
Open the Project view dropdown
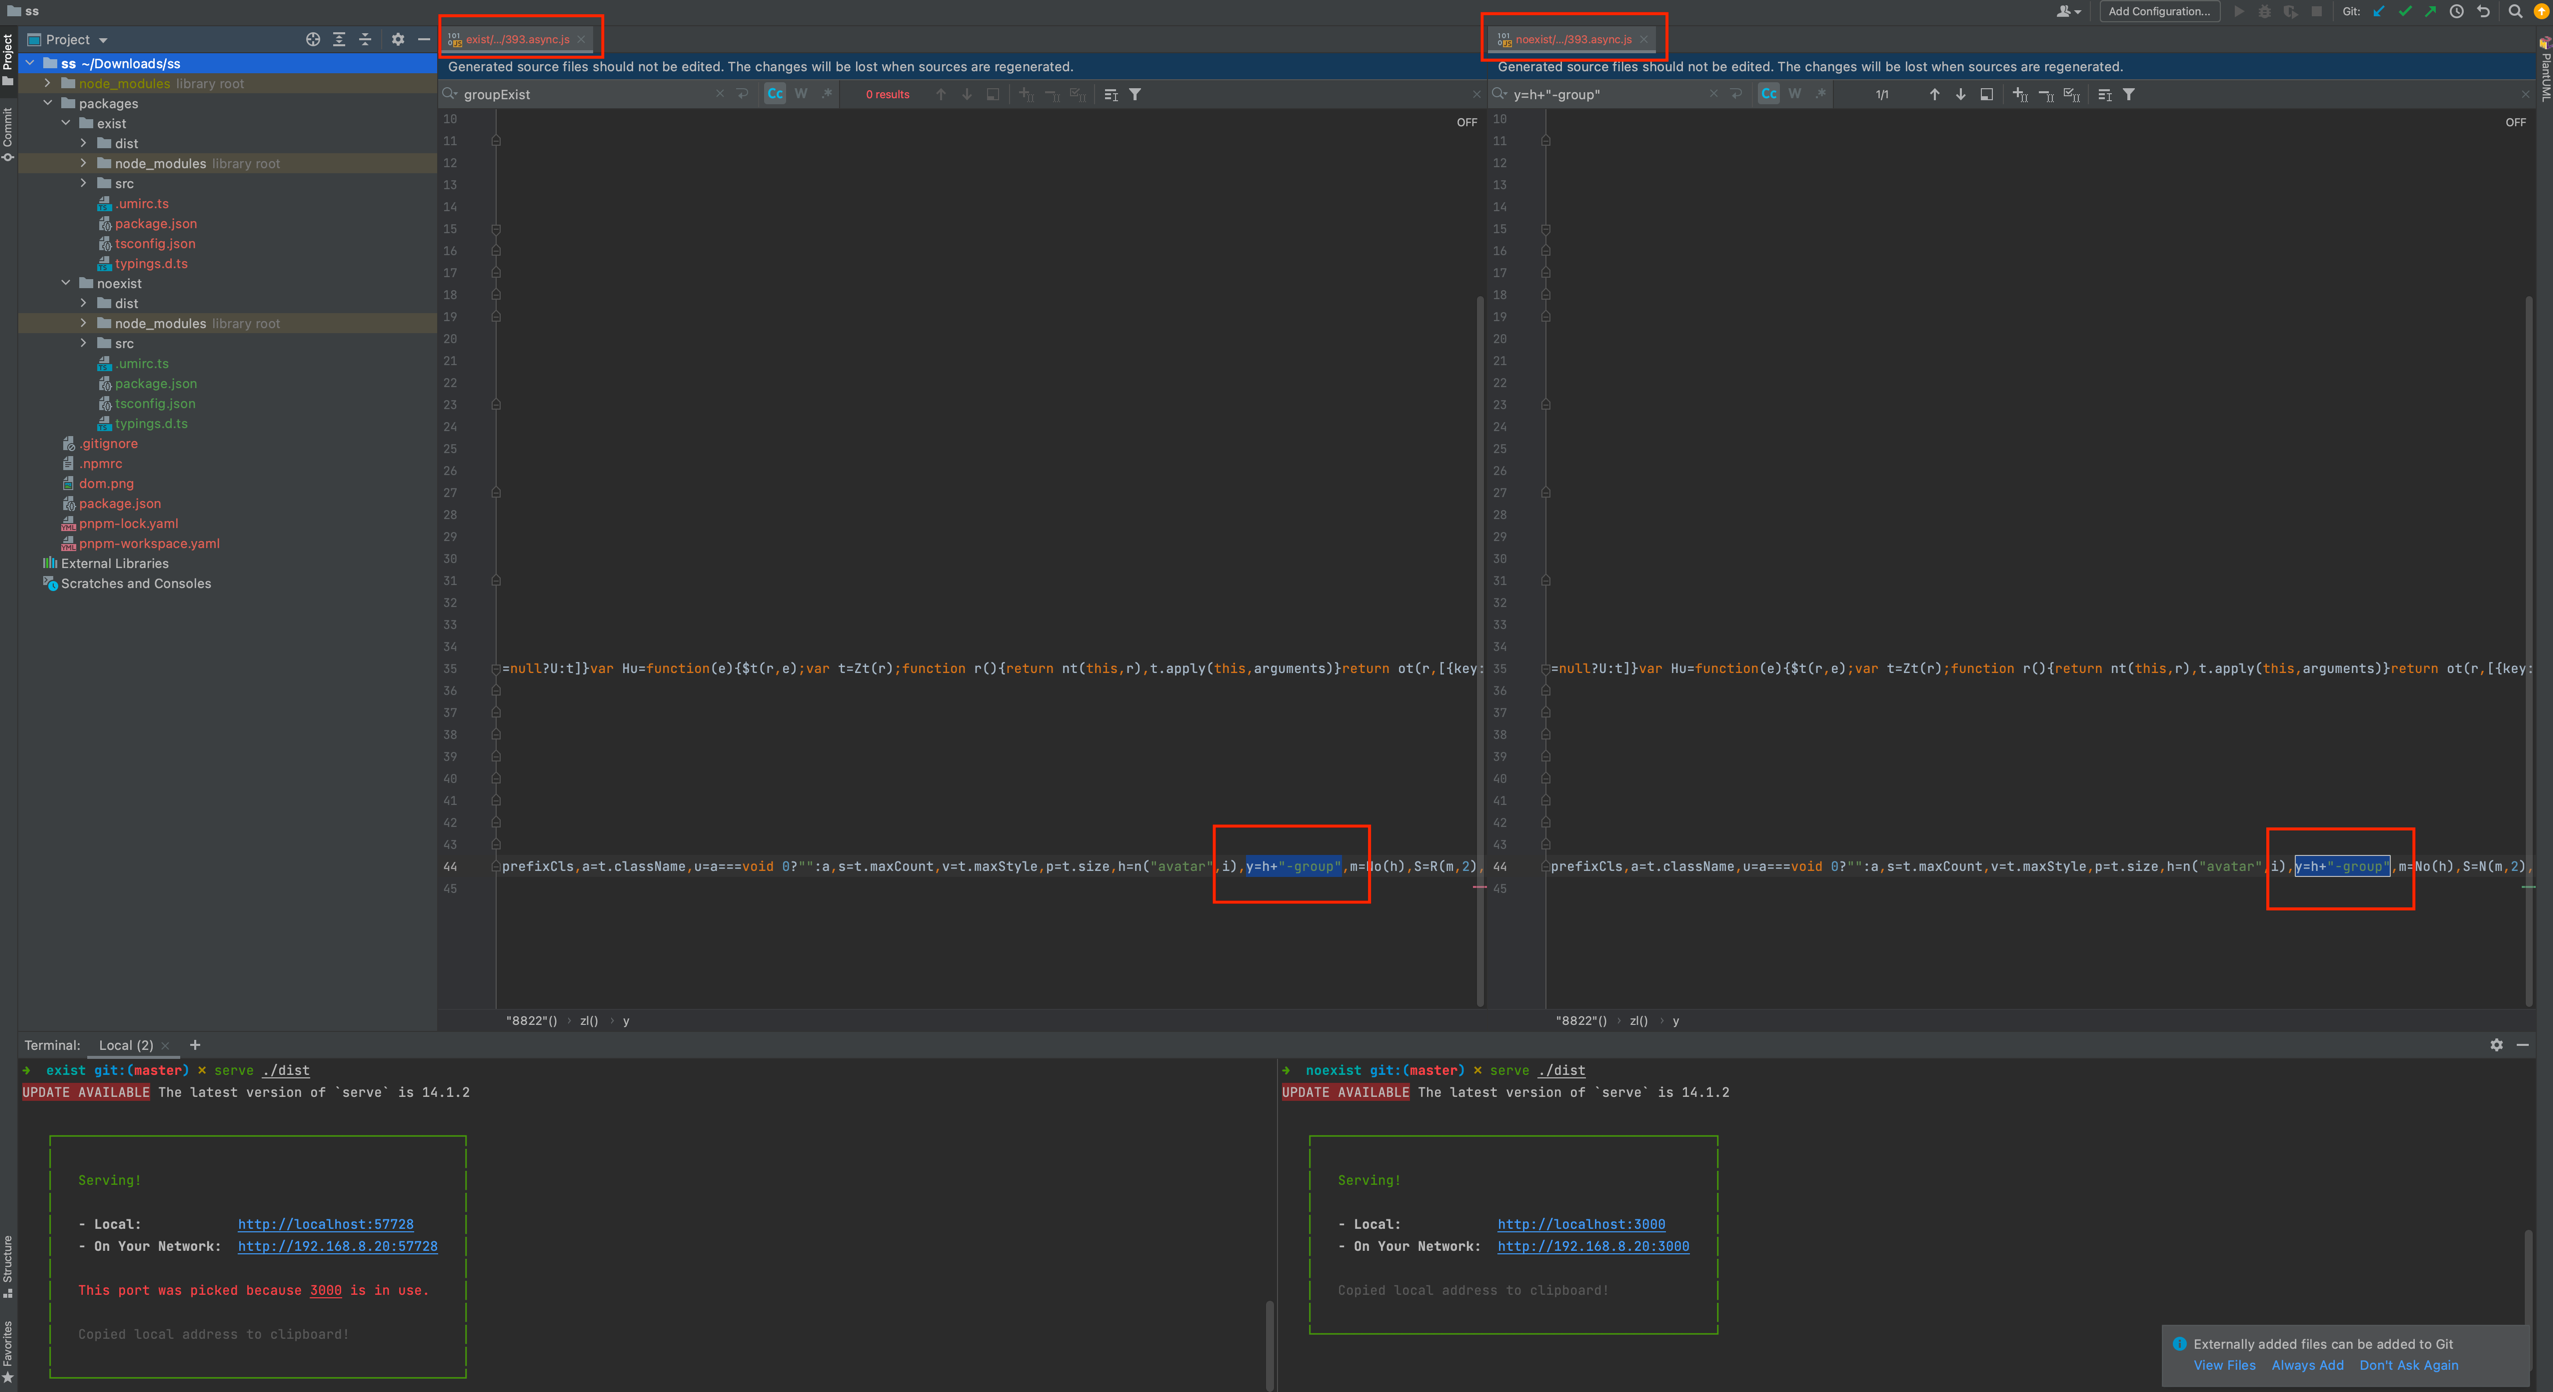click(x=102, y=40)
